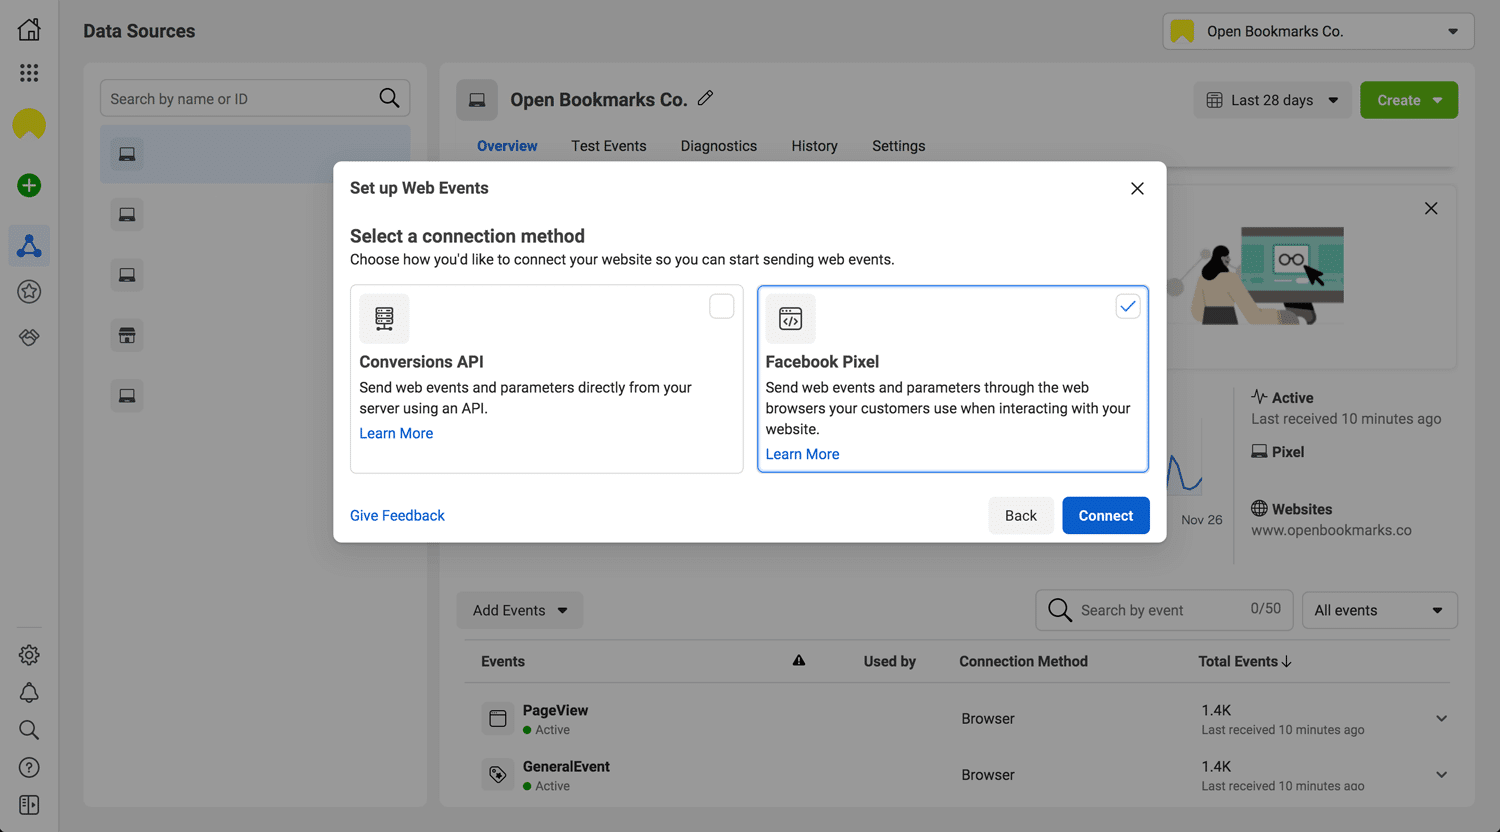Image resolution: width=1500 pixels, height=832 pixels.
Task: Check the Conversions API checkbox
Action: pyautogui.click(x=721, y=306)
